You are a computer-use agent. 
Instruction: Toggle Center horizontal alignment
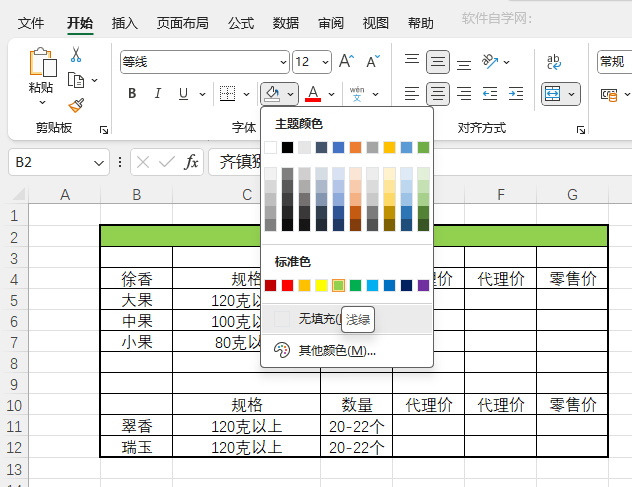[438, 94]
